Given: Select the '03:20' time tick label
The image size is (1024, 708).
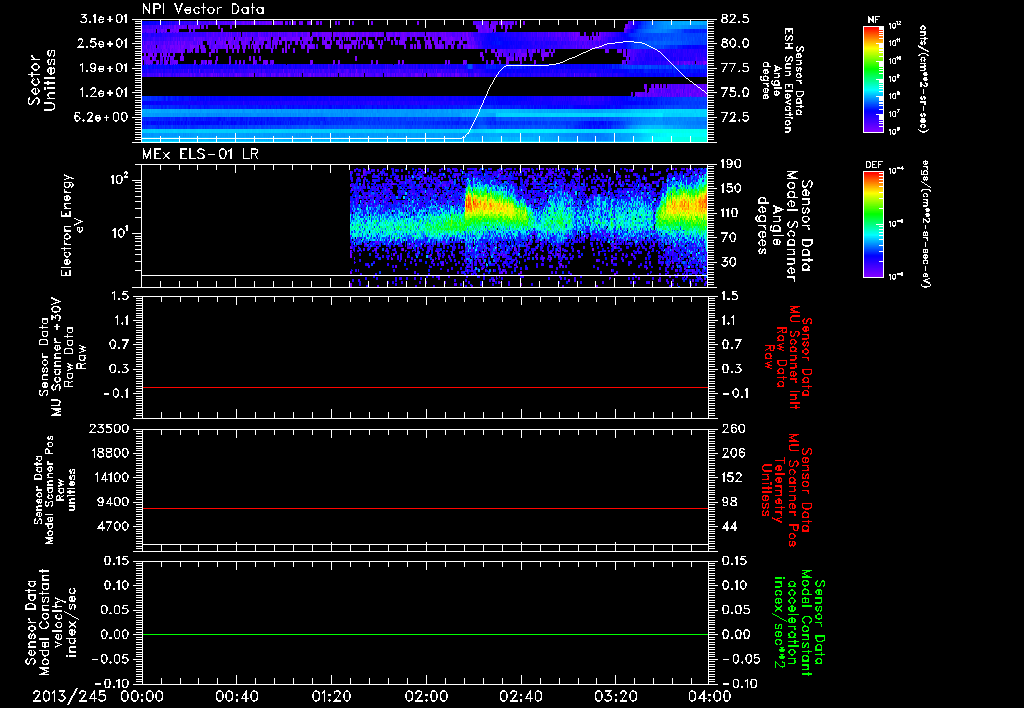Looking at the screenshot, I should click(615, 696).
